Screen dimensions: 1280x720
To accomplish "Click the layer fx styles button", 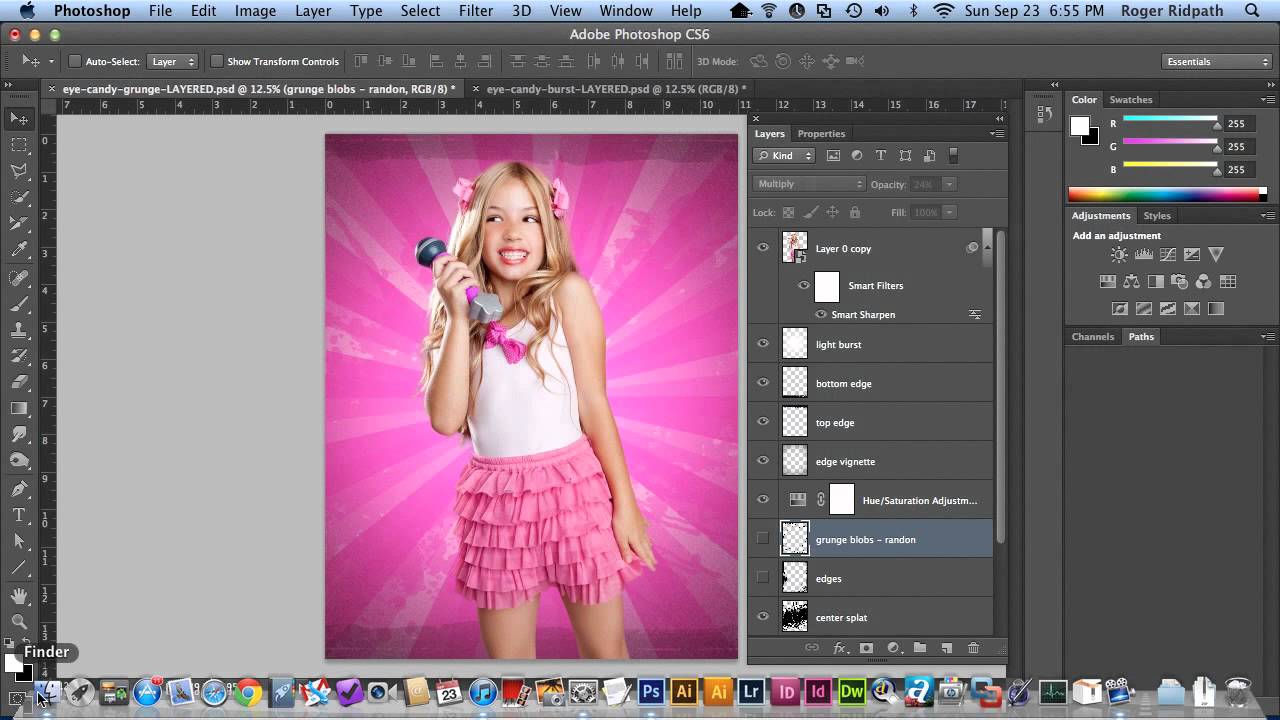I will click(840, 648).
